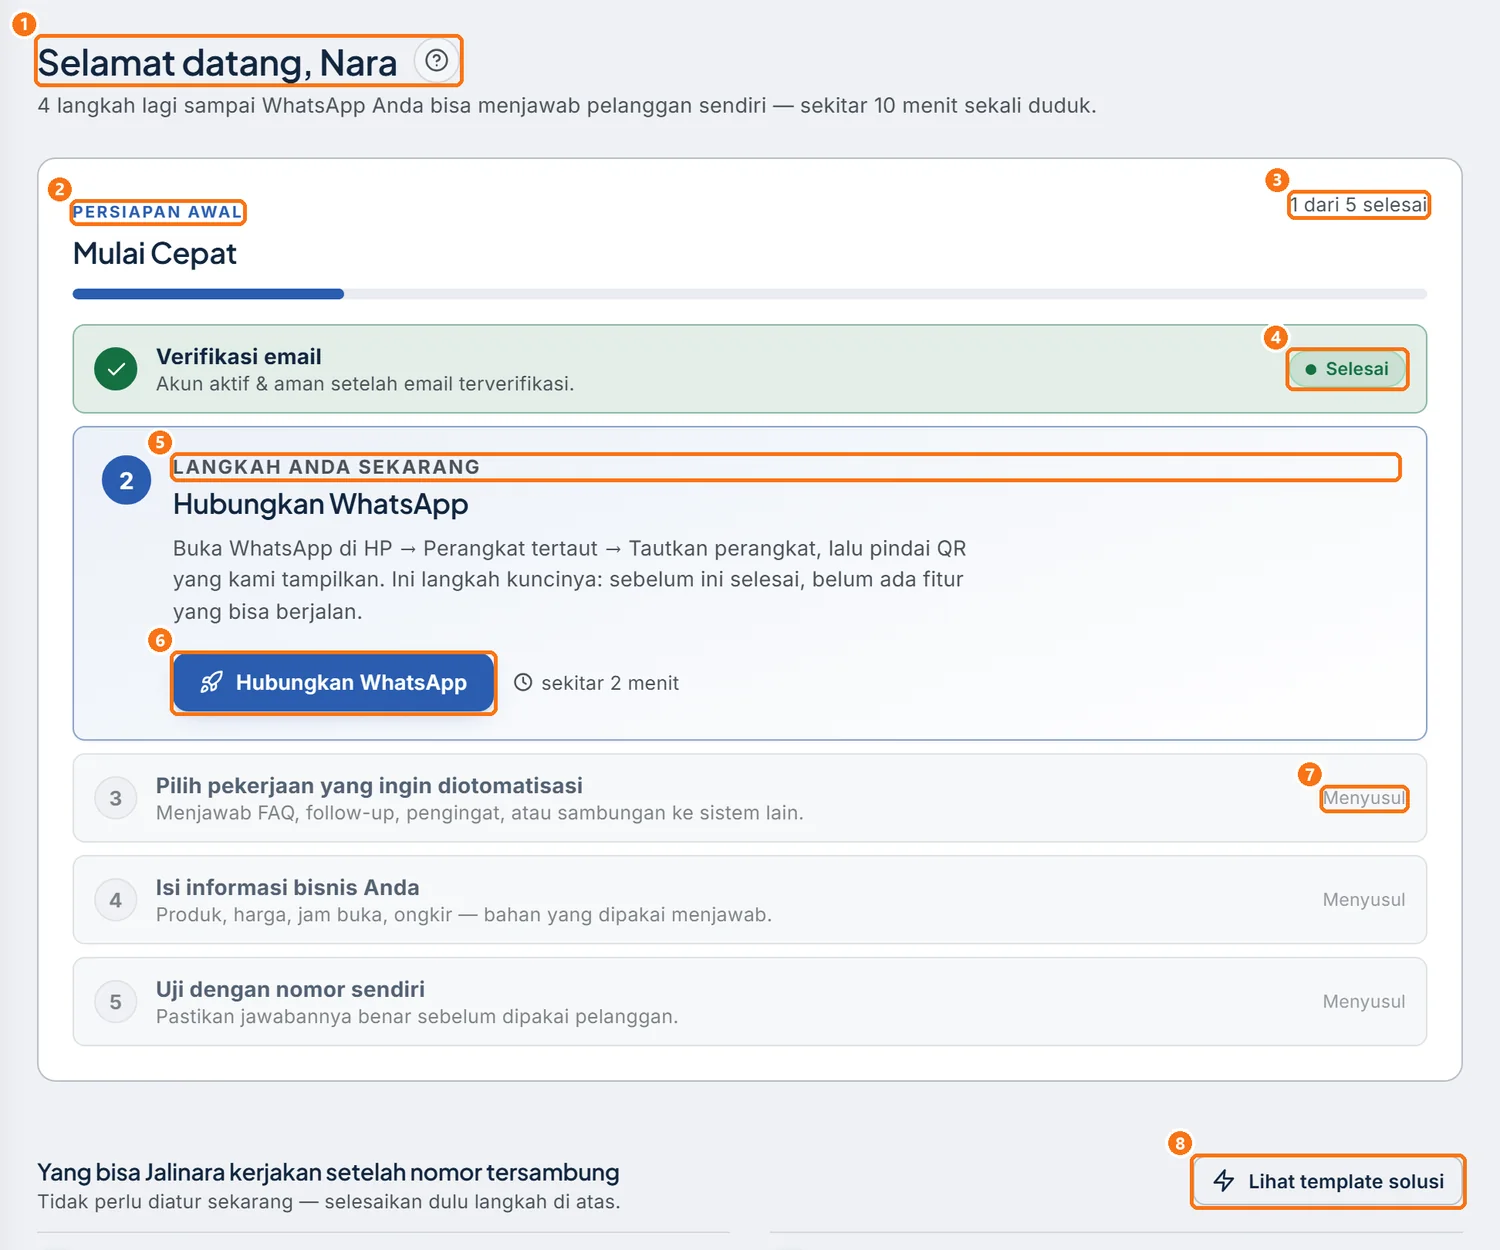Click the lightning bolt icon on template button
Viewport: 1500px width, 1250px height.
pos(1224,1181)
